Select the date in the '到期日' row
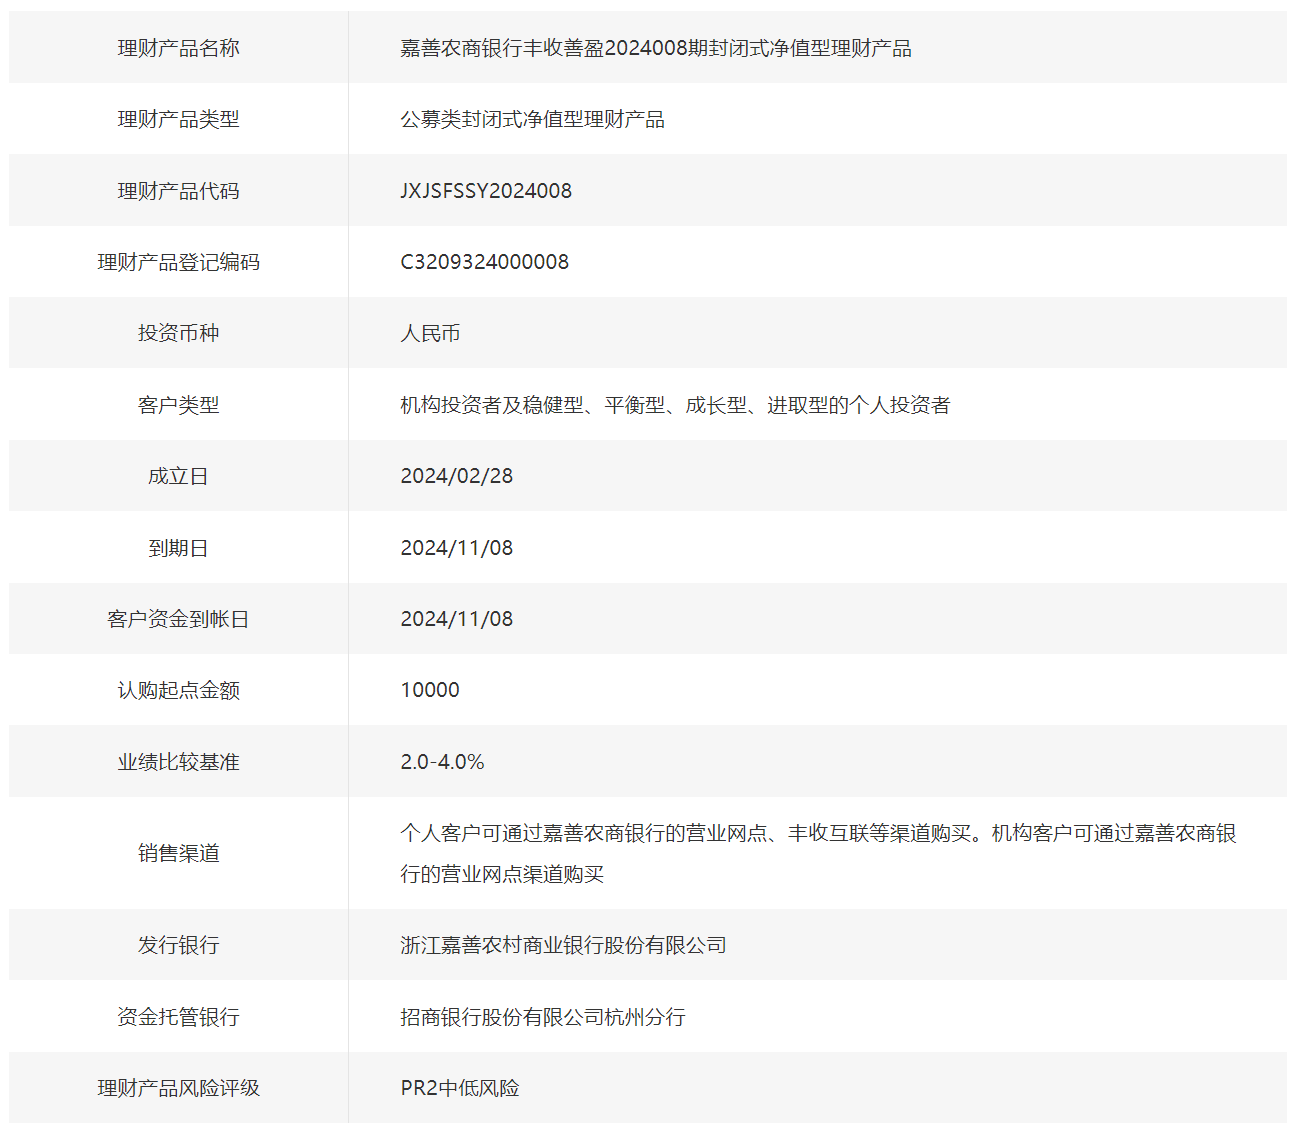This screenshot has width=1289, height=1127. pos(456,548)
